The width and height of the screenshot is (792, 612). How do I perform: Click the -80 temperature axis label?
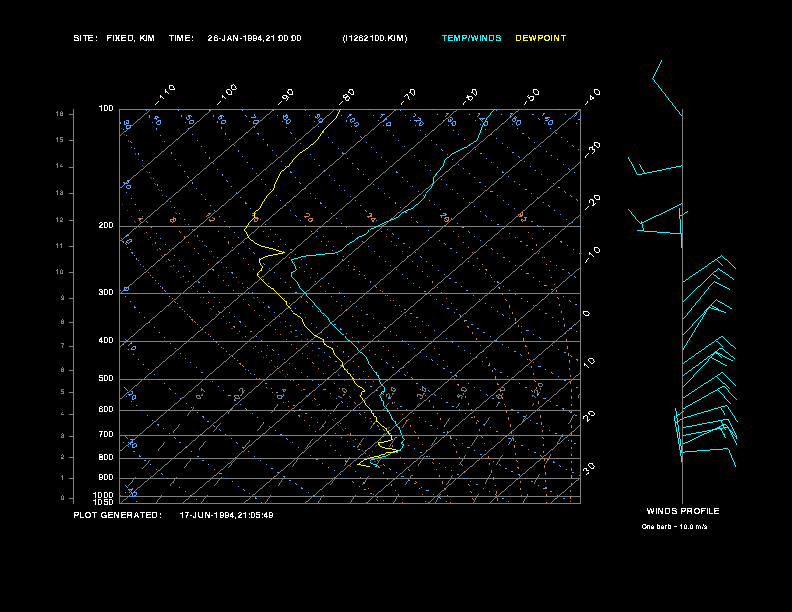pyautogui.click(x=347, y=97)
